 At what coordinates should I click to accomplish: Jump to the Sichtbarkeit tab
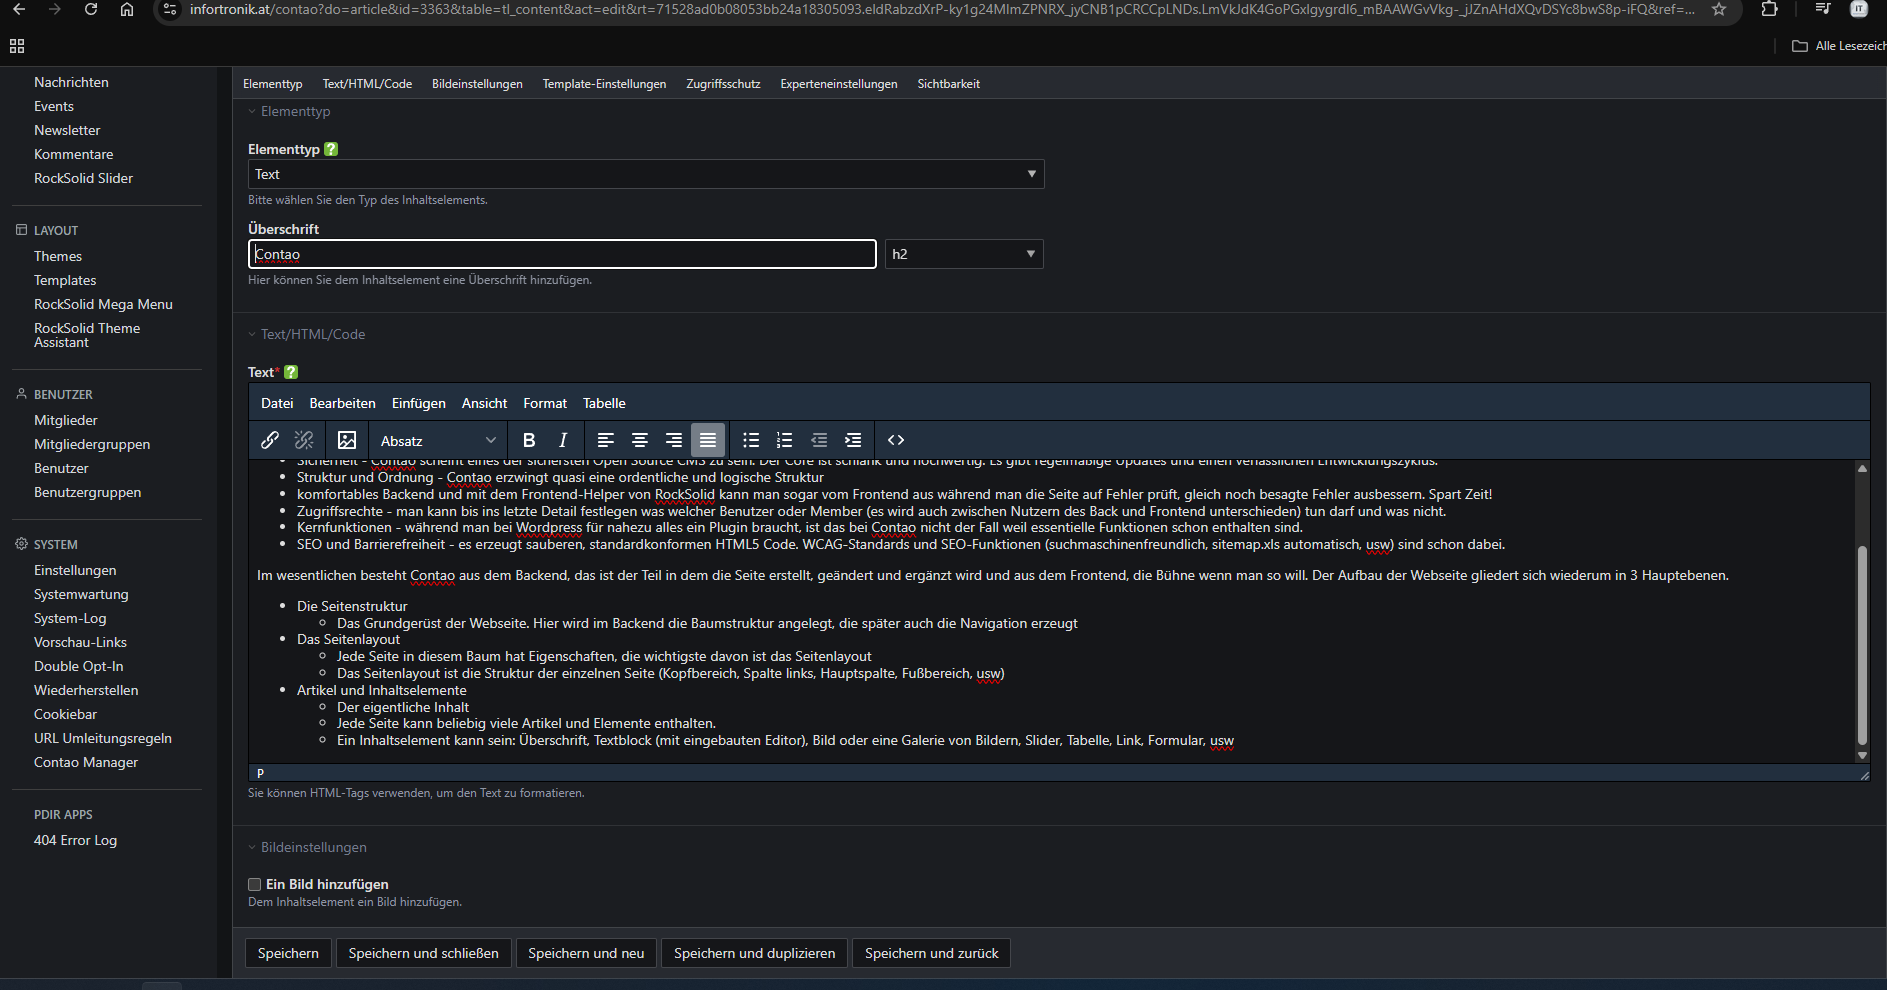tap(948, 84)
